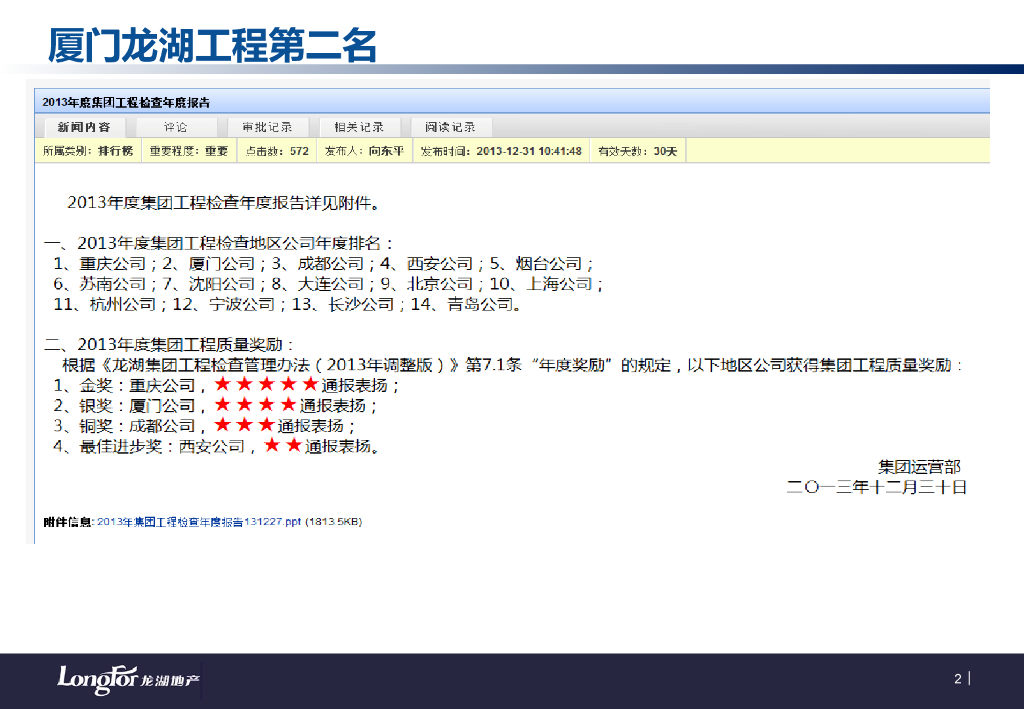
Task: Click the LongFor 龙湖地产 logo
Action: 128,680
